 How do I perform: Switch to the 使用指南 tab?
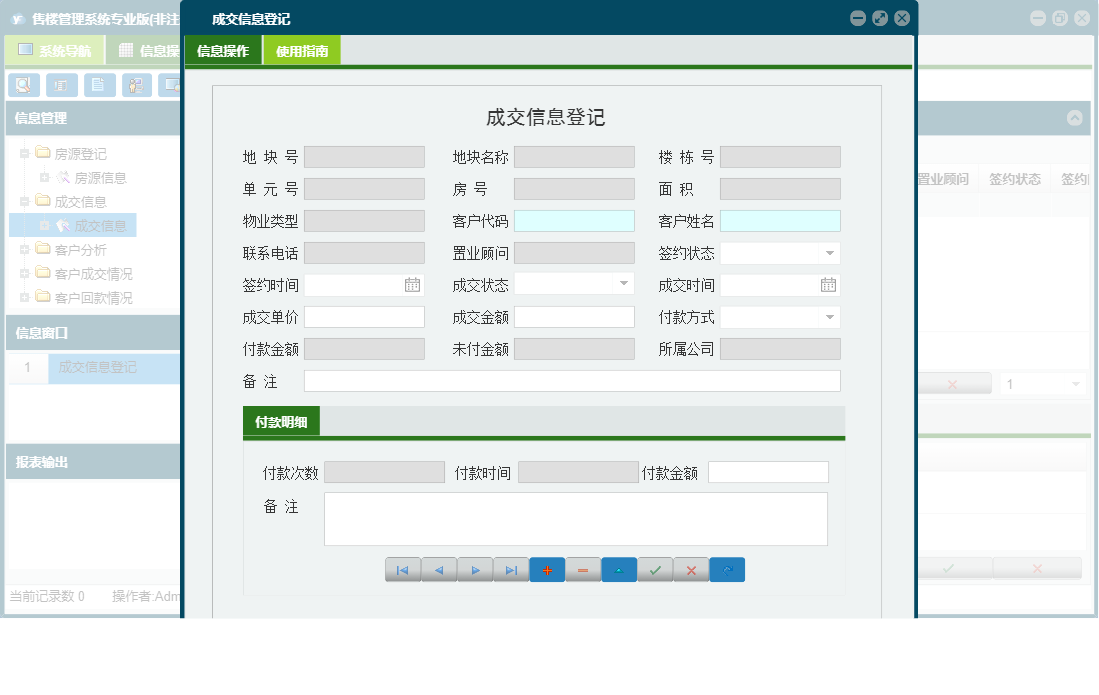(301, 49)
